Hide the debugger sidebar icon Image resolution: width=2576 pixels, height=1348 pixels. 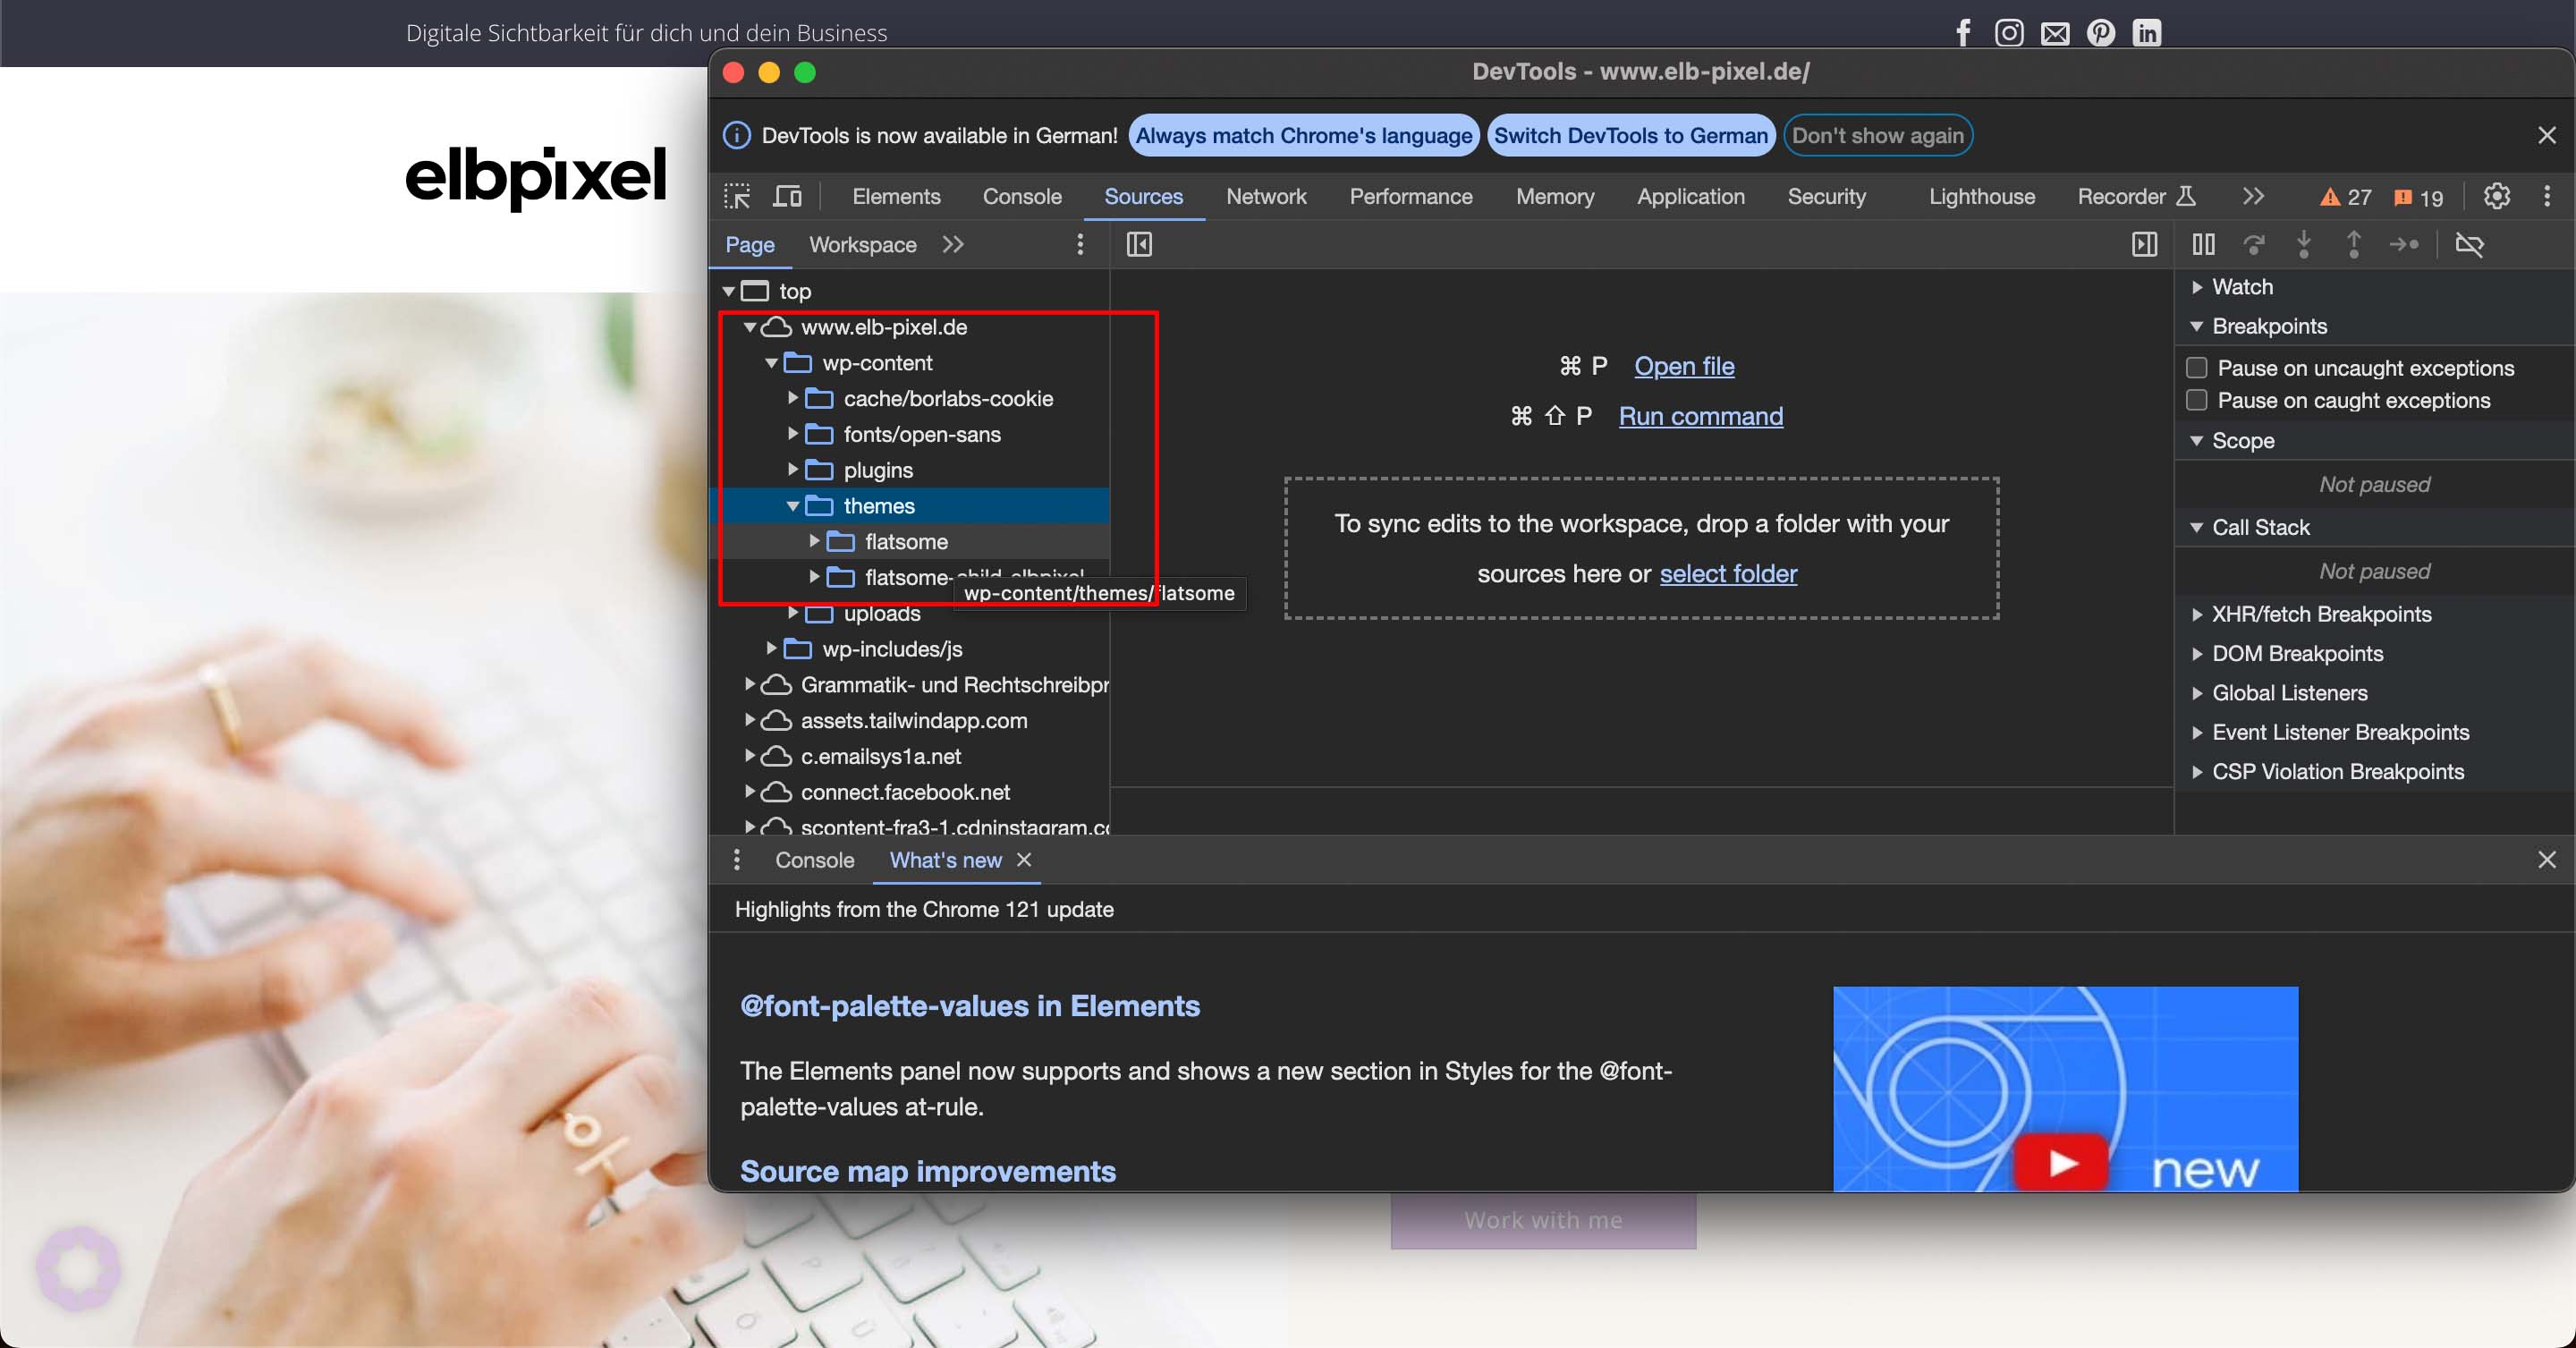click(x=2144, y=244)
